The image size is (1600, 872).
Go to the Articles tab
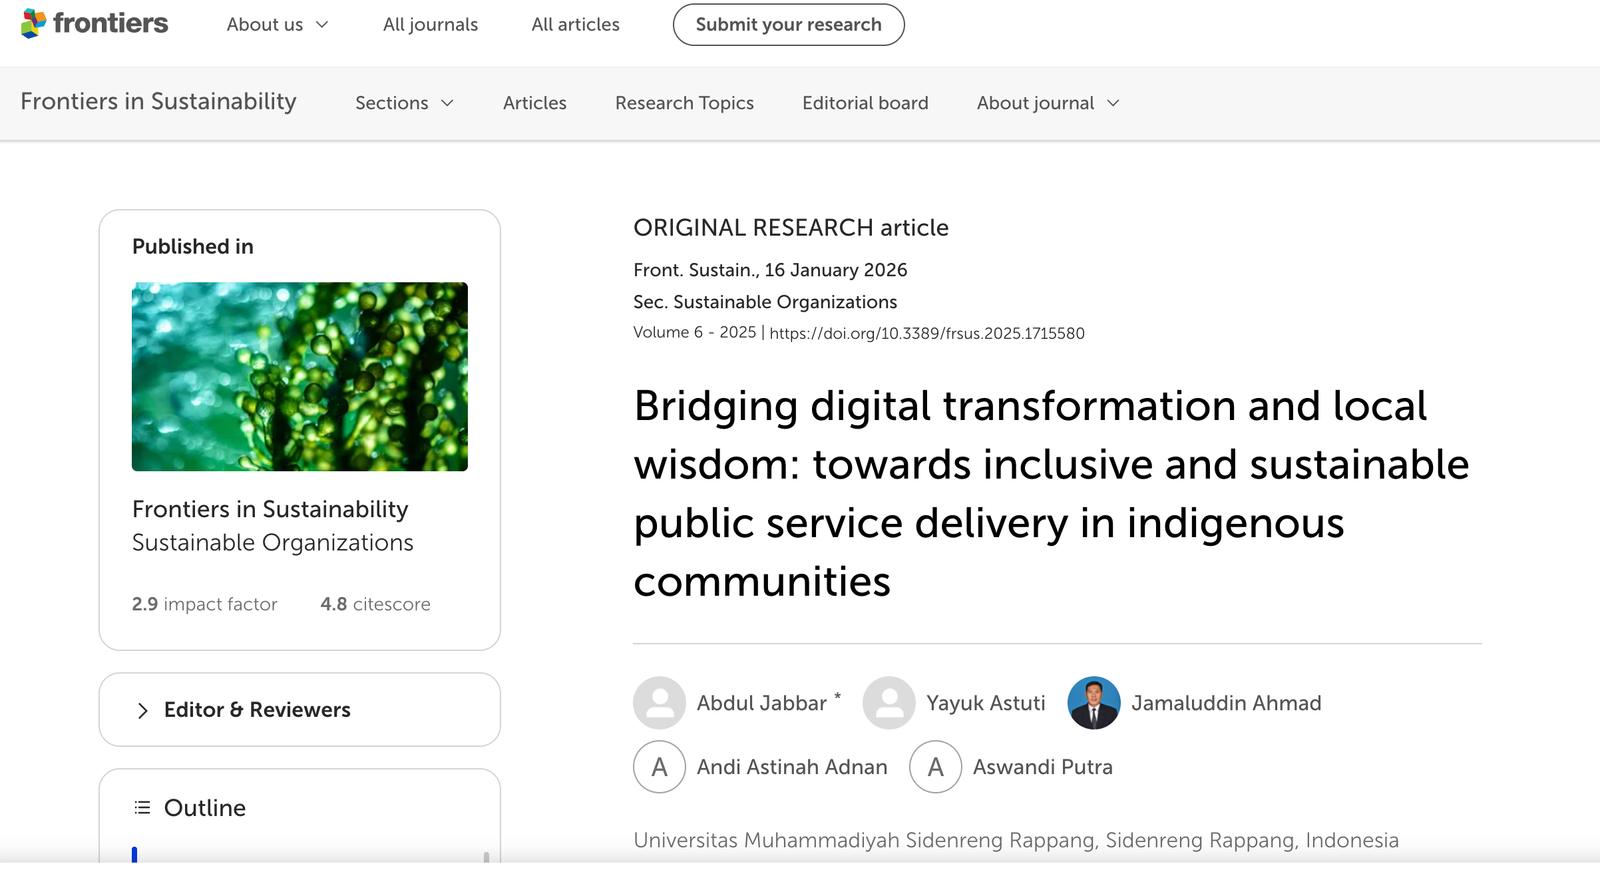tap(534, 103)
